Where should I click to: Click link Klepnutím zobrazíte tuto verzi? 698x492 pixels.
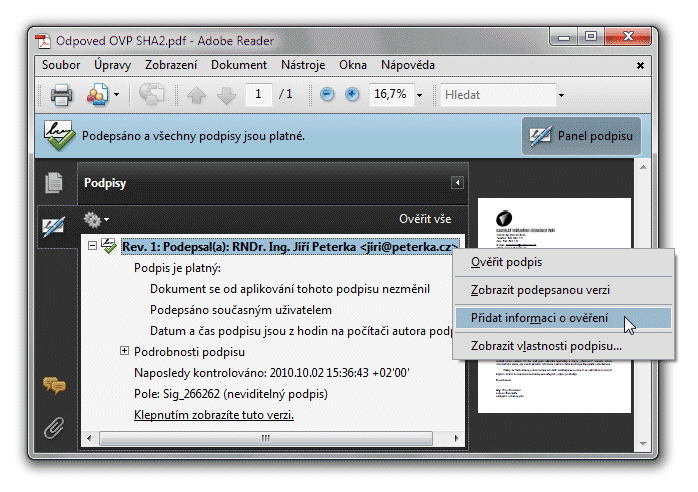tap(214, 415)
